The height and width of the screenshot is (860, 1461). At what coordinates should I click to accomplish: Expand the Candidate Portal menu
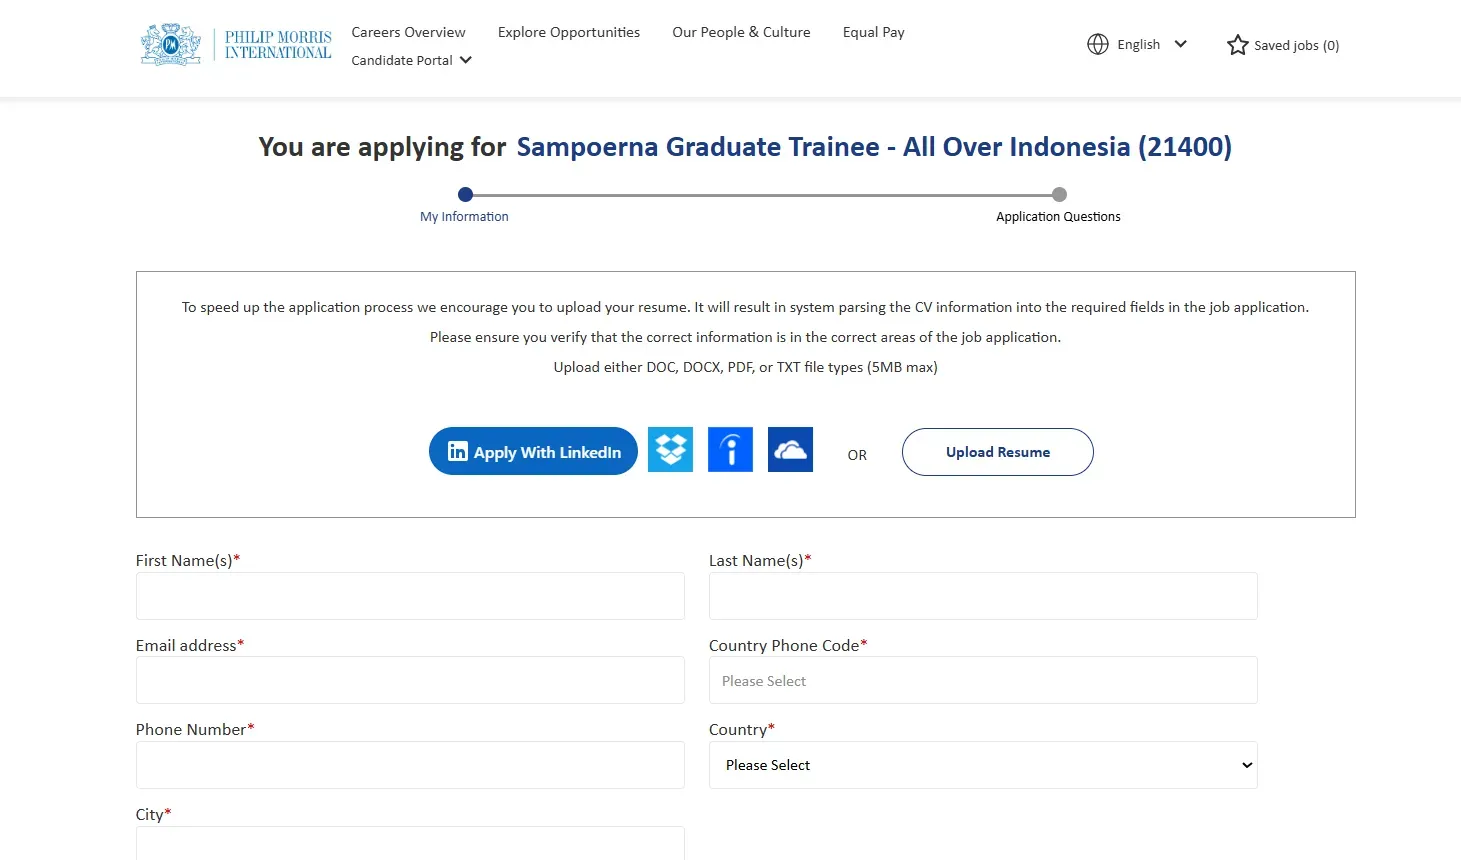[410, 60]
